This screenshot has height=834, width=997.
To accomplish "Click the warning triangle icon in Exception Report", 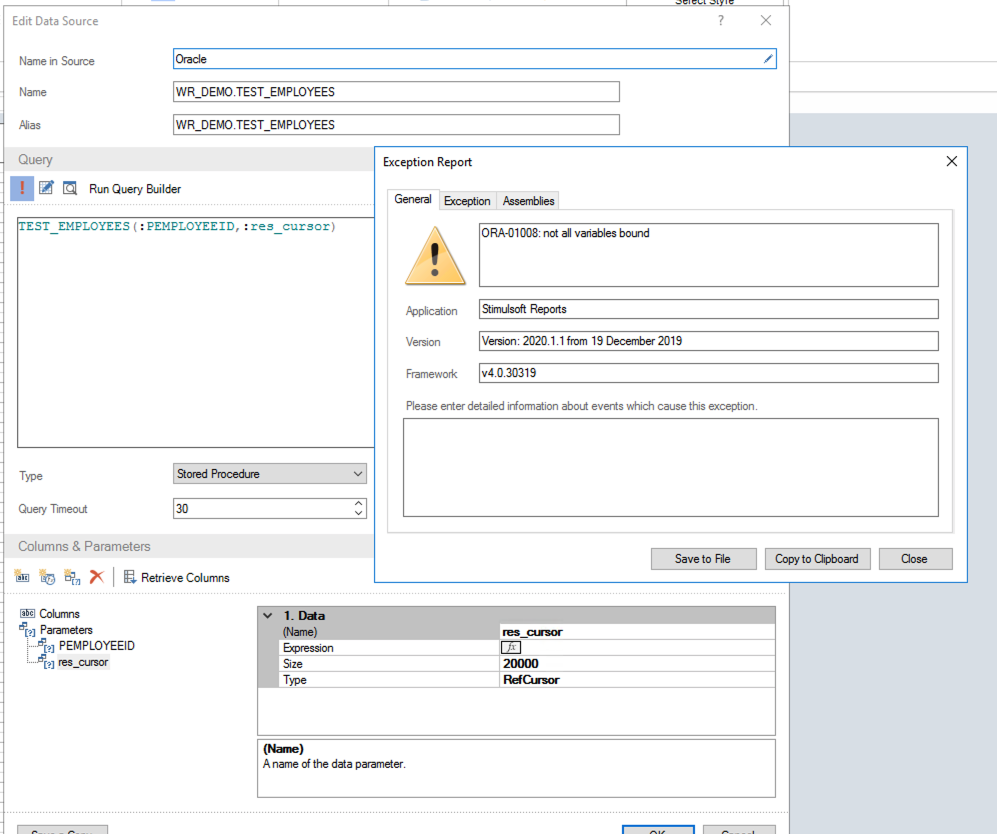I will pyautogui.click(x=435, y=256).
